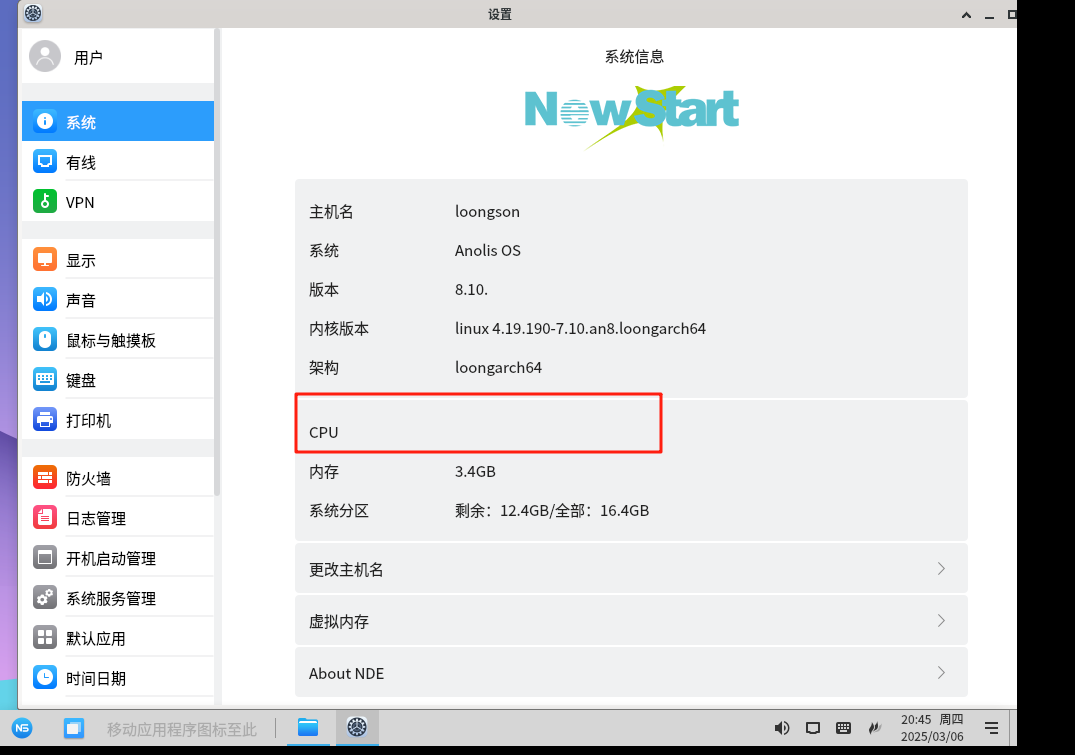Open the VPN settings icon

point(44,202)
